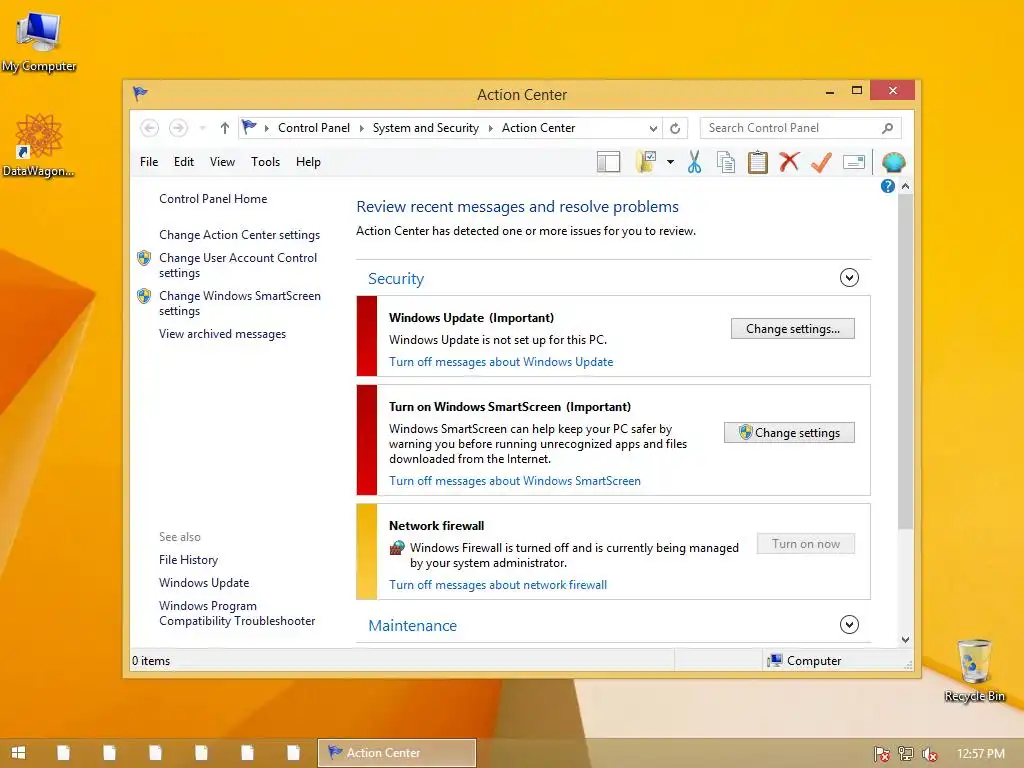1024x768 pixels.
Task: Click the red X Delete icon
Action: [x=789, y=161]
